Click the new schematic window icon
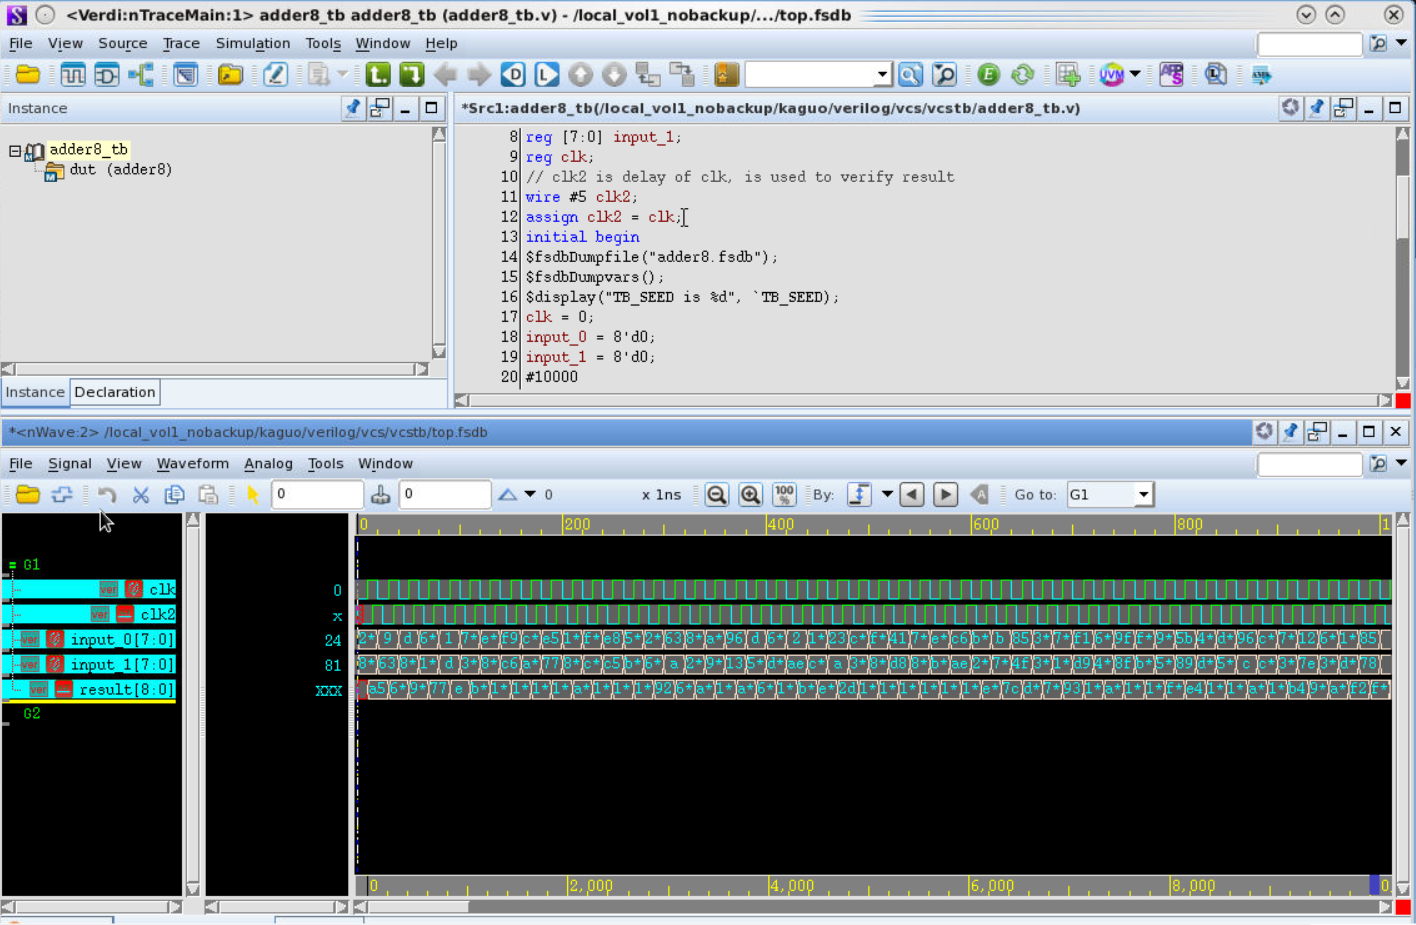This screenshot has height=925, width=1416. click(x=107, y=75)
